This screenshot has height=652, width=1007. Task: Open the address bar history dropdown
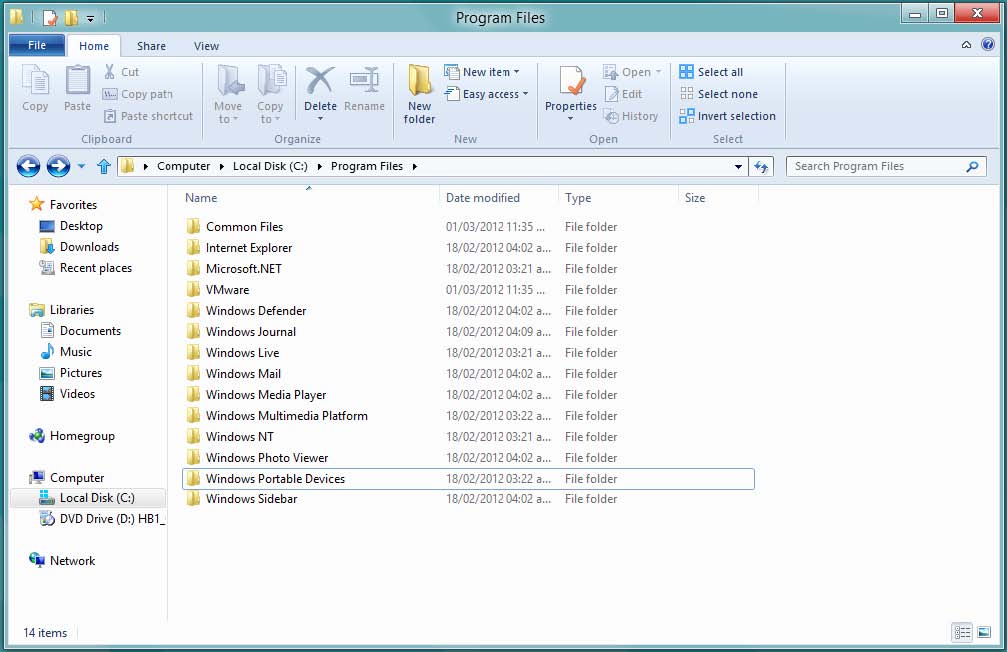pyautogui.click(x=738, y=167)
